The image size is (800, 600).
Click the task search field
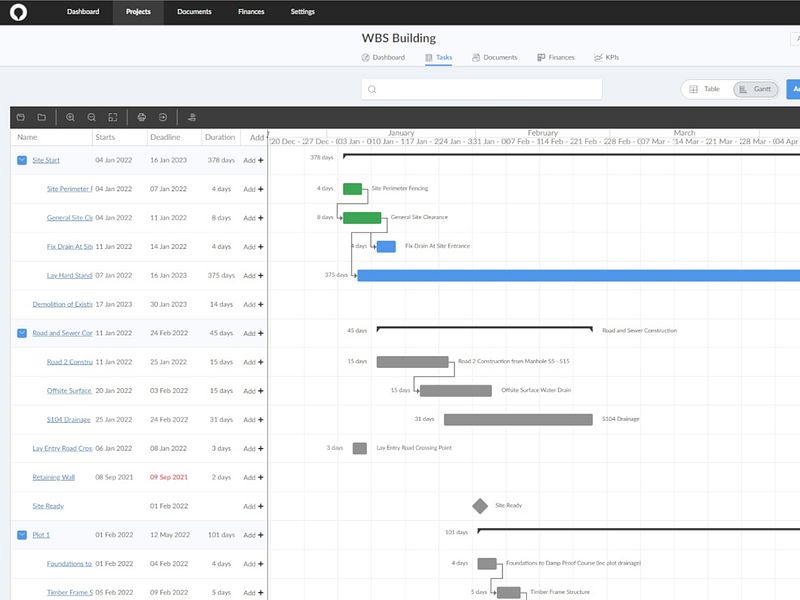click(x=482, y=89)
